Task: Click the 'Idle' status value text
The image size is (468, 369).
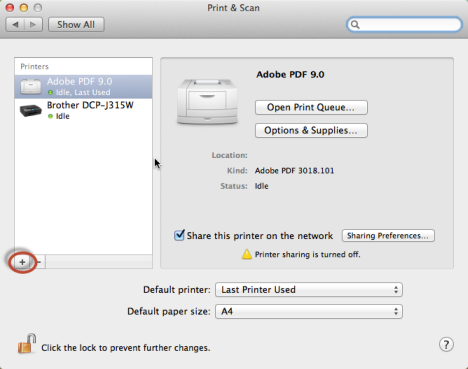Action: tap(262, 186)
